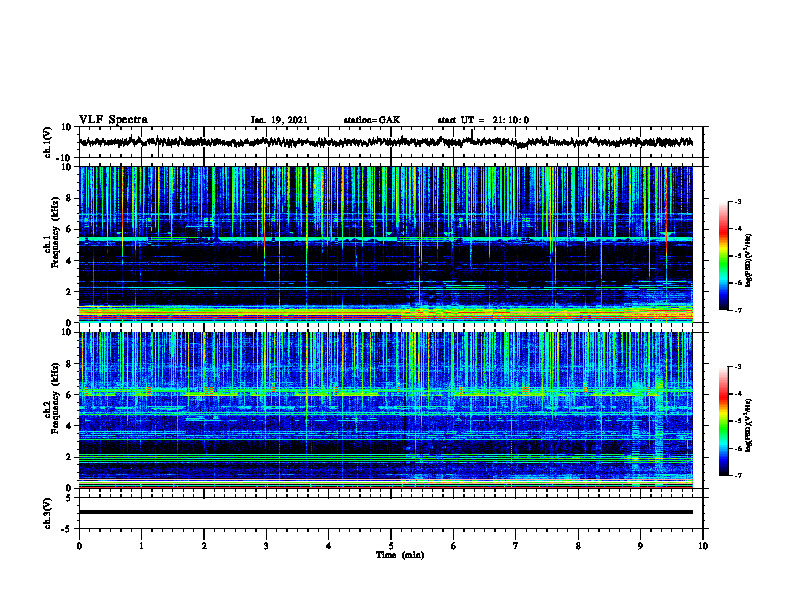Screen dimensions: 792x612
Task: Click the "ch.1(V)" voltage axis label
Action: (48, 142)
